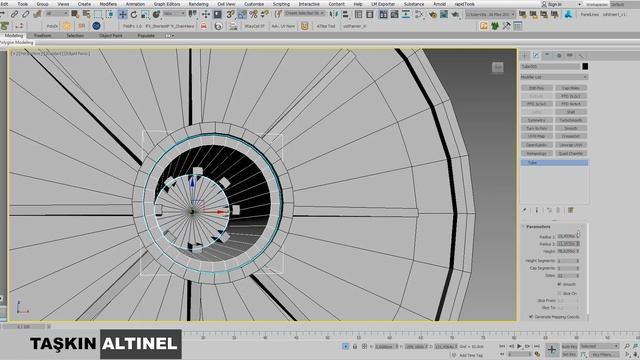640x360 pixels.
Task: Open the ribbon options dropdown after Populate
Action: [169, 36]
